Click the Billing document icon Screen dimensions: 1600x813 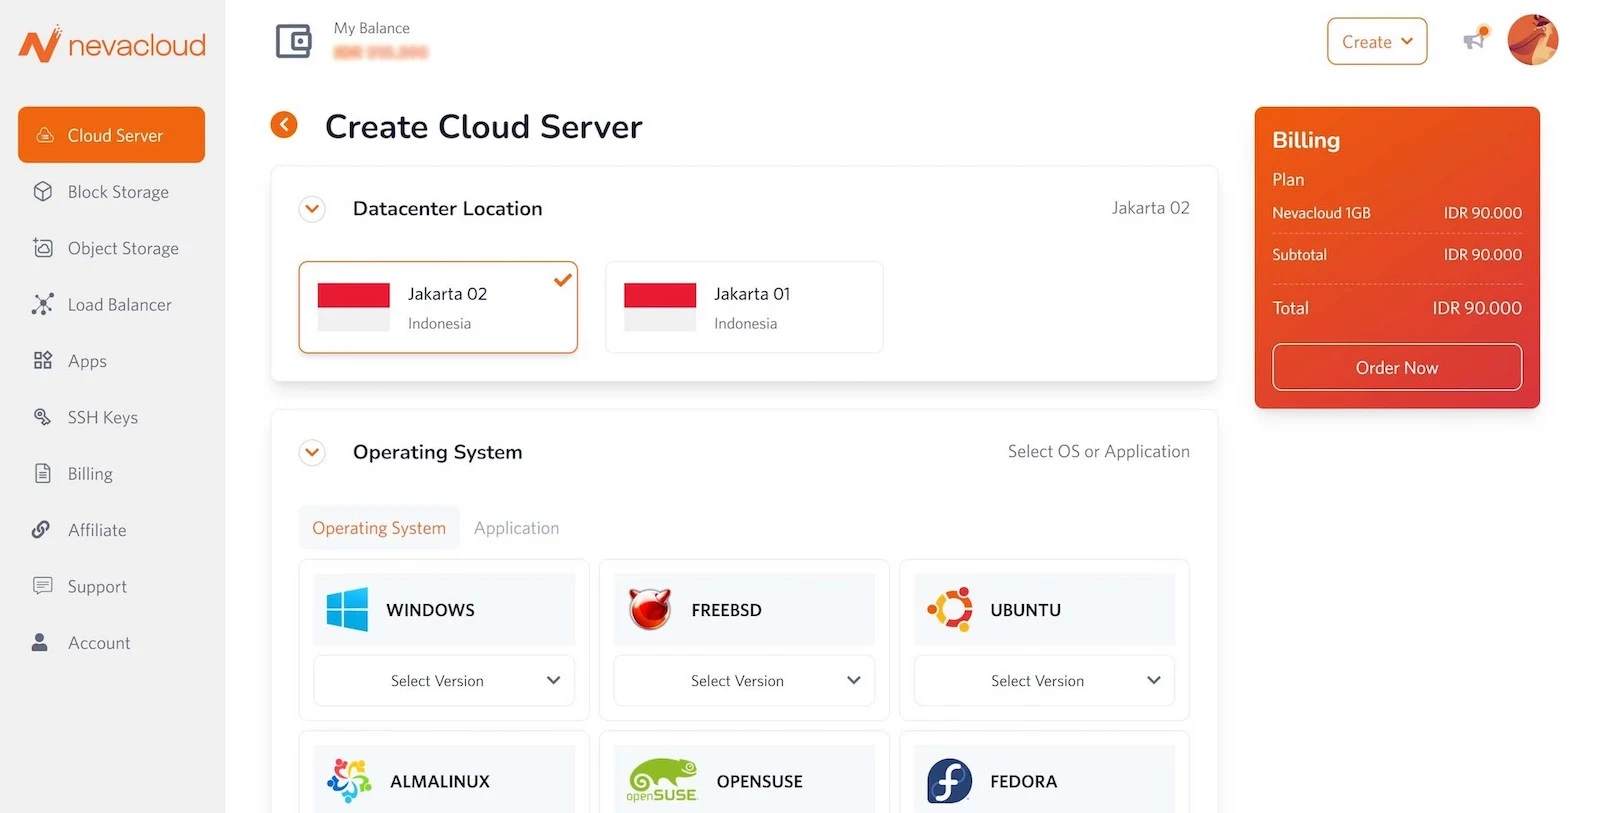click(42, 473)
